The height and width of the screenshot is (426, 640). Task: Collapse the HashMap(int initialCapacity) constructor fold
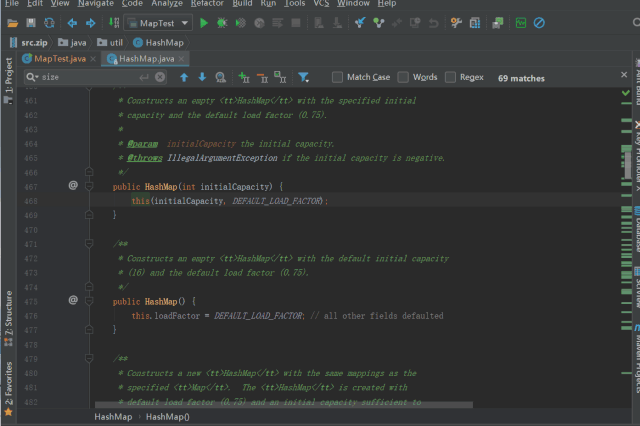[89, 186]
